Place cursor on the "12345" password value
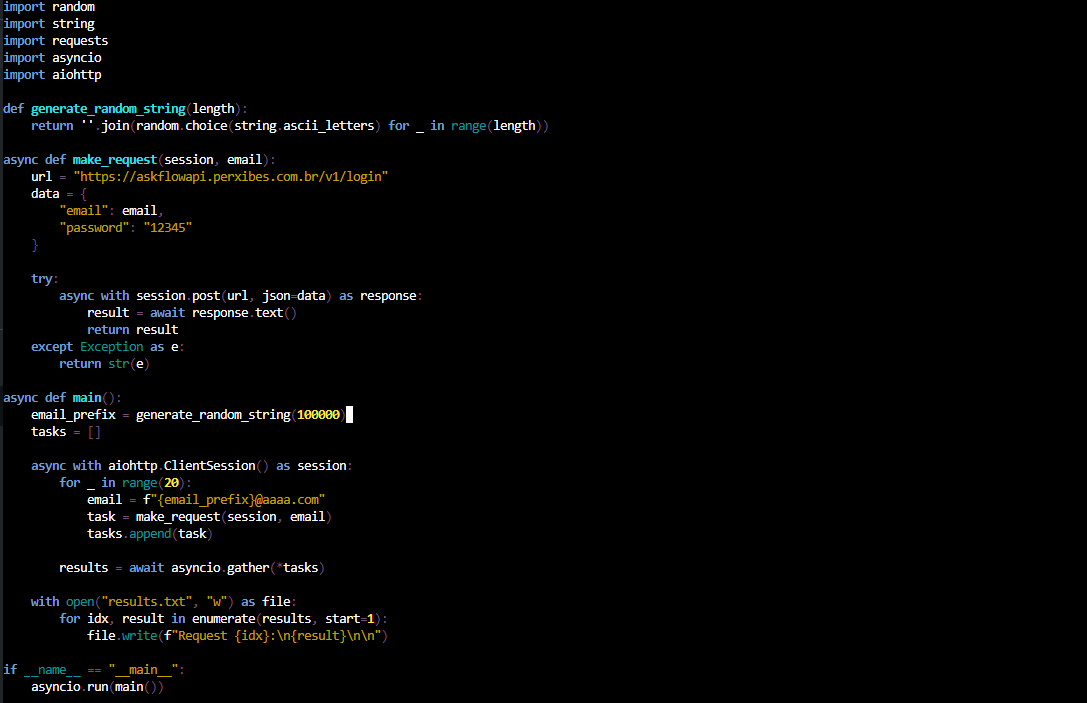The width and height of the screenshot is (1087, 703). click(x=167, y=227)
